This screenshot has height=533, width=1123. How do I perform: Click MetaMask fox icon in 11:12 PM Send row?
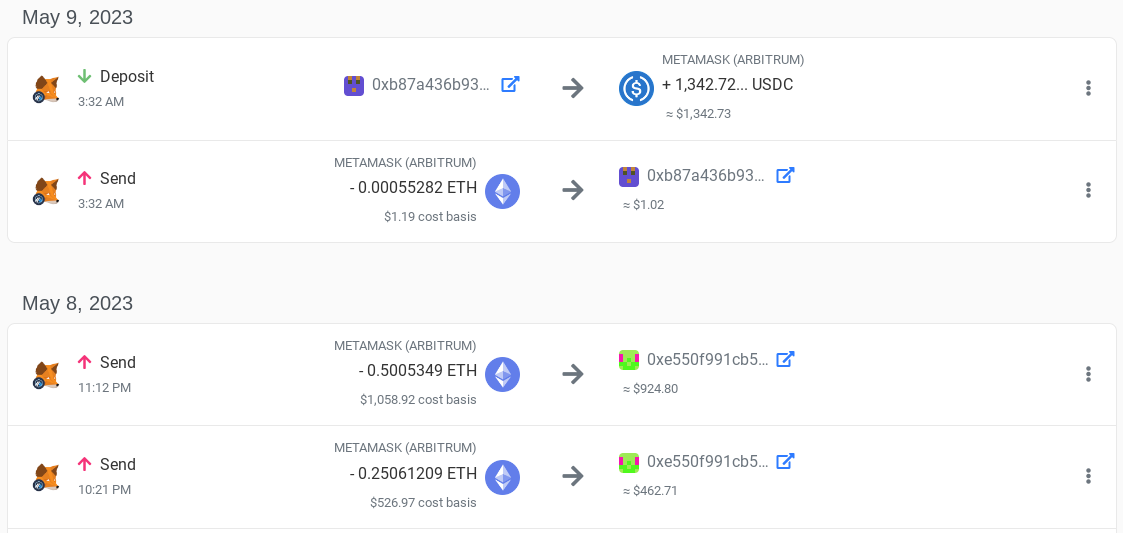[47, 375]
